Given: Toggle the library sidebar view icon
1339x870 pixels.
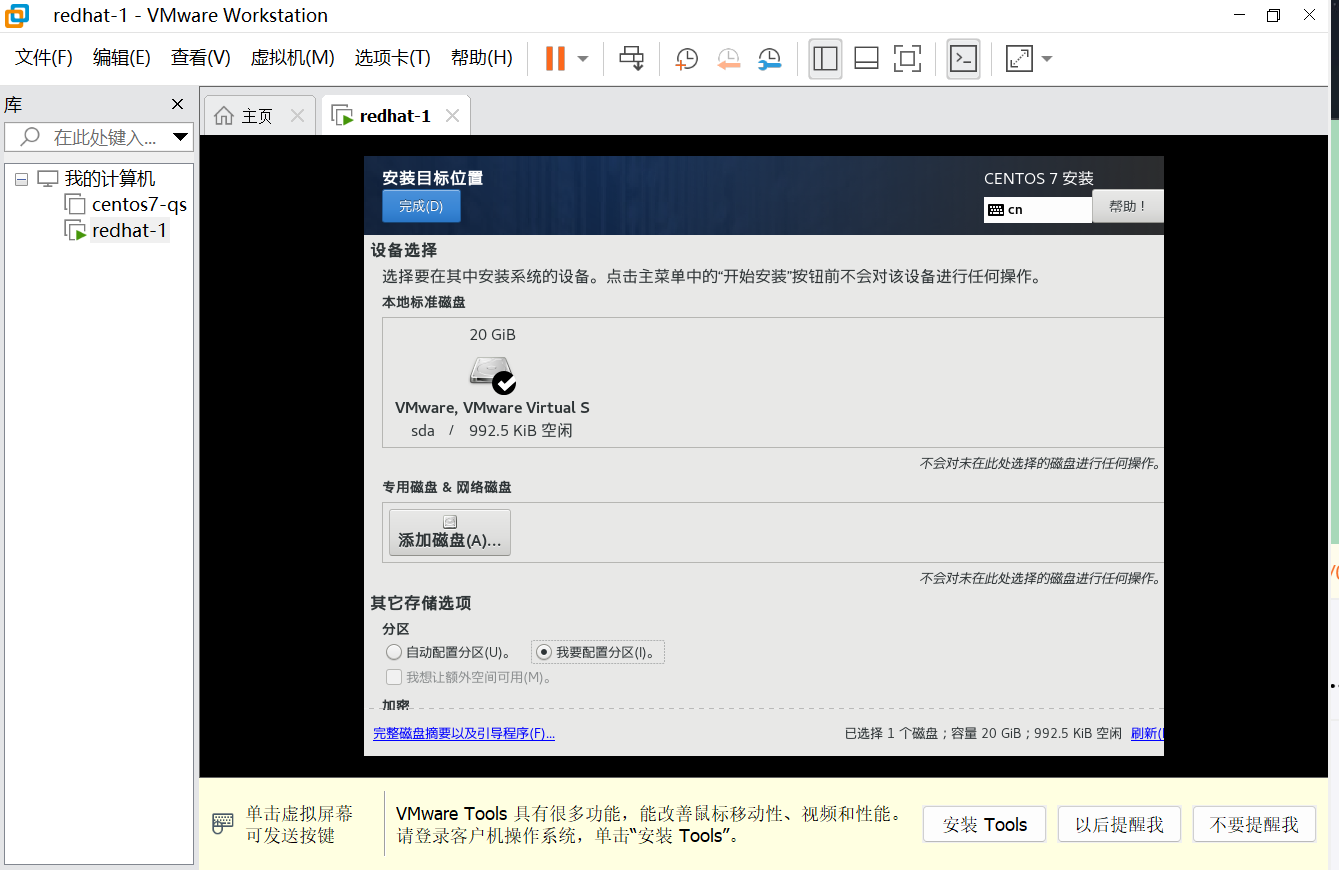Looking at the screenshot, I should pyautogui.click(x=825, y=59).
